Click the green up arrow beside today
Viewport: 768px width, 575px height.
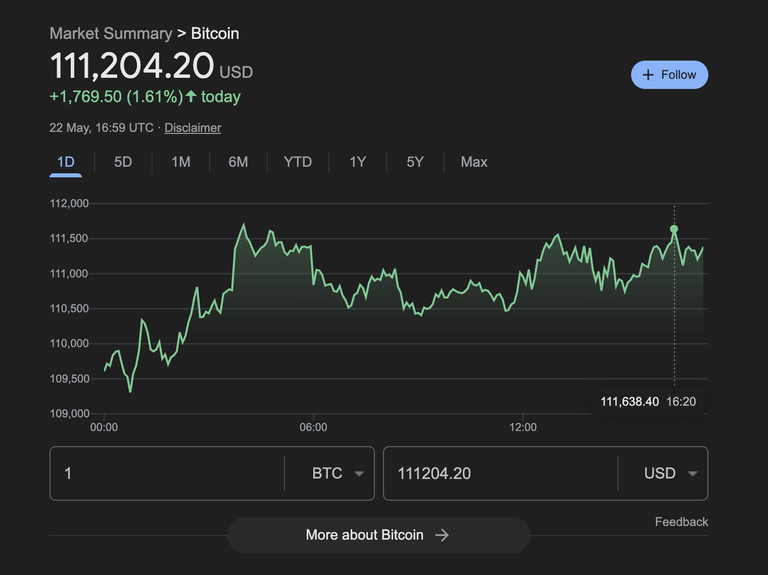point(191,96)
